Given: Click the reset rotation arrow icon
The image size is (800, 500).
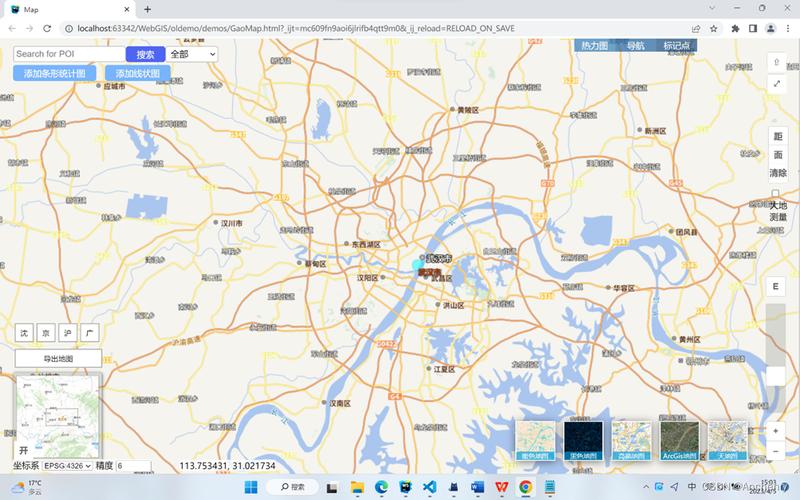Looking at the screenshot, I should click(x=777, y=61).
